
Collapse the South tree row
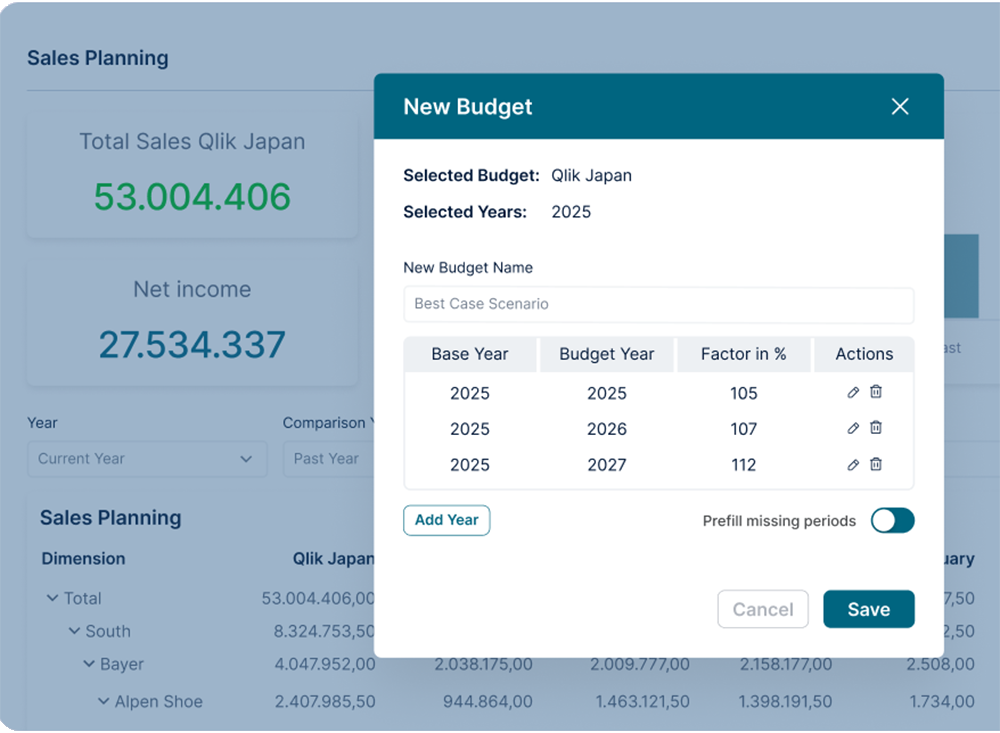pyautogui.click(x=74, y=631)
